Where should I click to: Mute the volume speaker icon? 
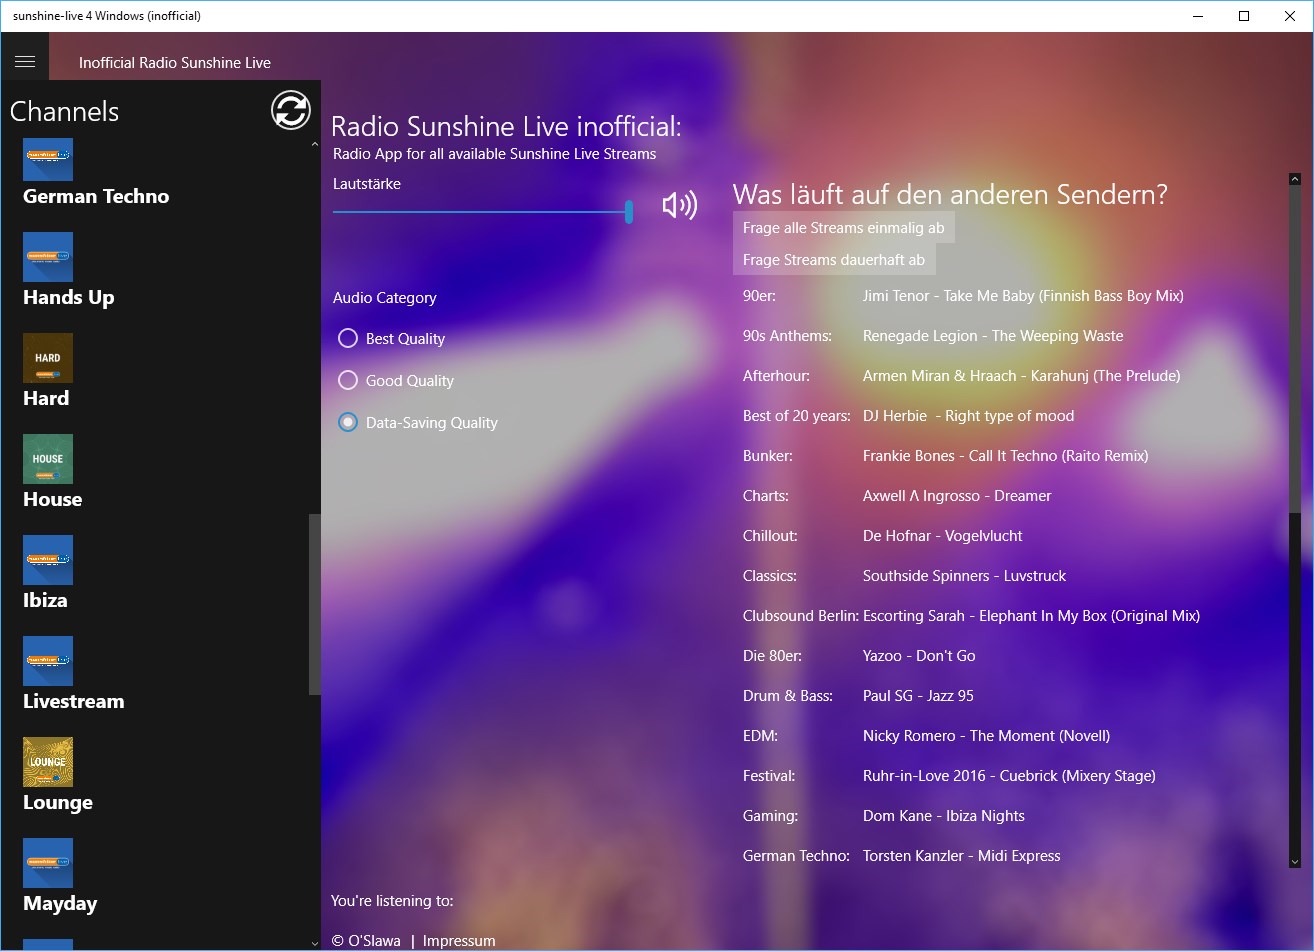click(x=680, y=206)
